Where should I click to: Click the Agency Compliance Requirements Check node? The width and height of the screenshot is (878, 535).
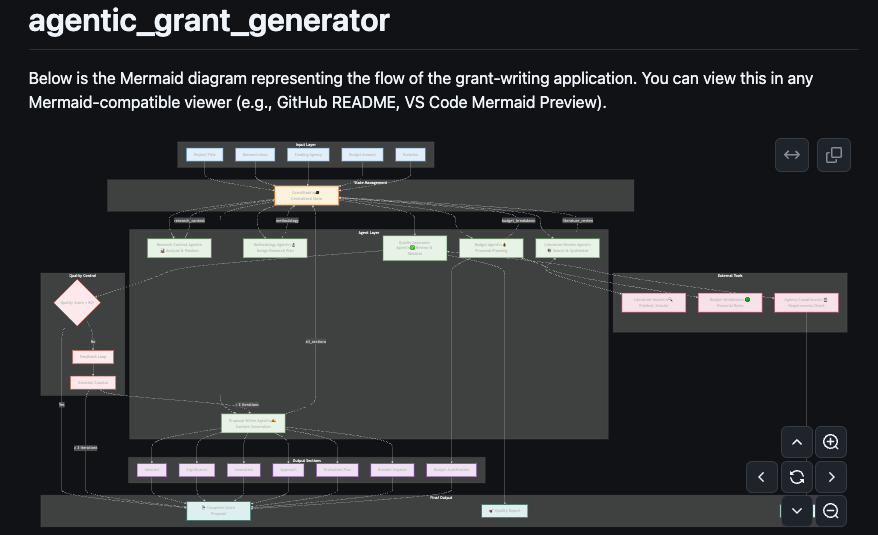pos(806,303)
